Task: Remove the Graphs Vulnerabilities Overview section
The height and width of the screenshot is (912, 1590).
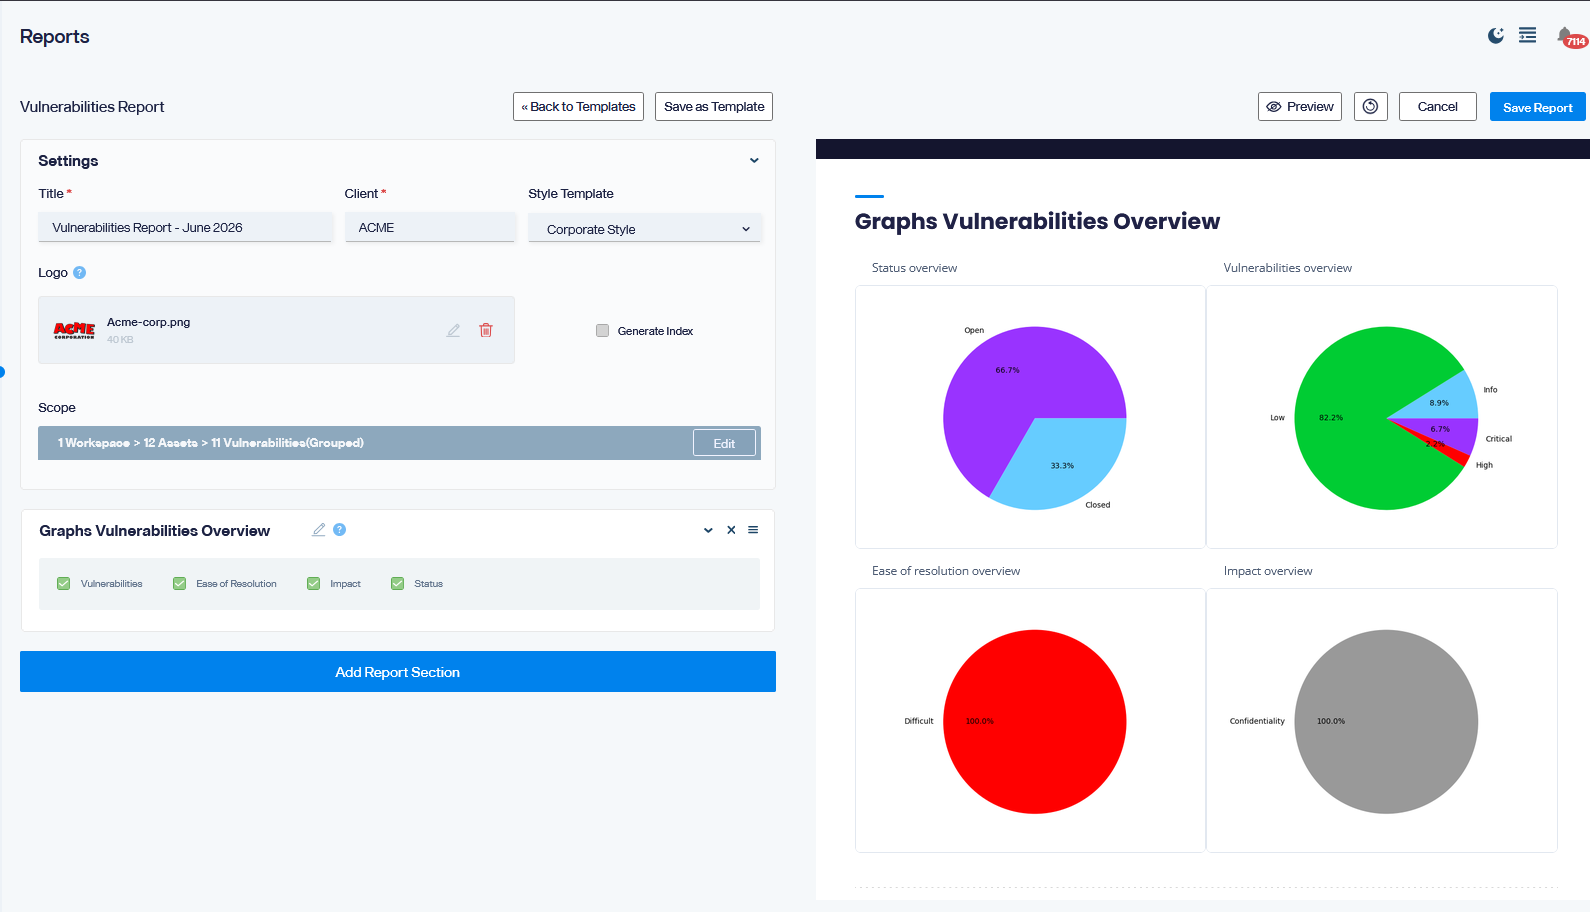Action: coord(731,530)
